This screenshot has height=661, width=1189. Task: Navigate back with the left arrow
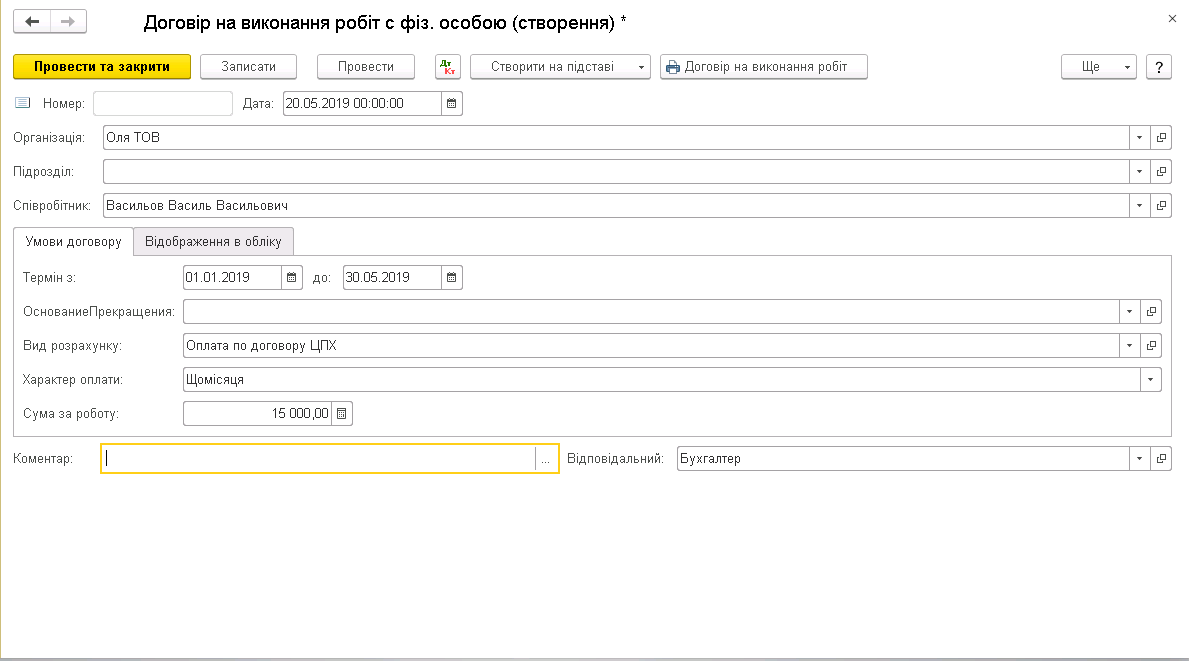point(33,21)
